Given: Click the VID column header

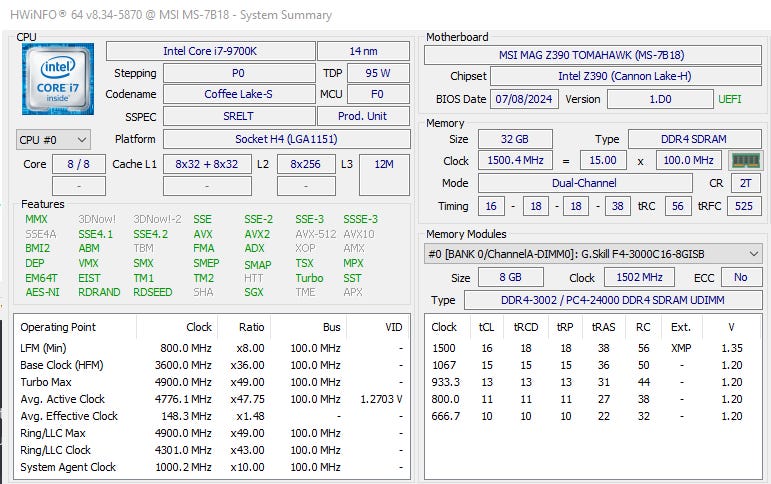Looking at the screenshot, I should pos(394,327).
